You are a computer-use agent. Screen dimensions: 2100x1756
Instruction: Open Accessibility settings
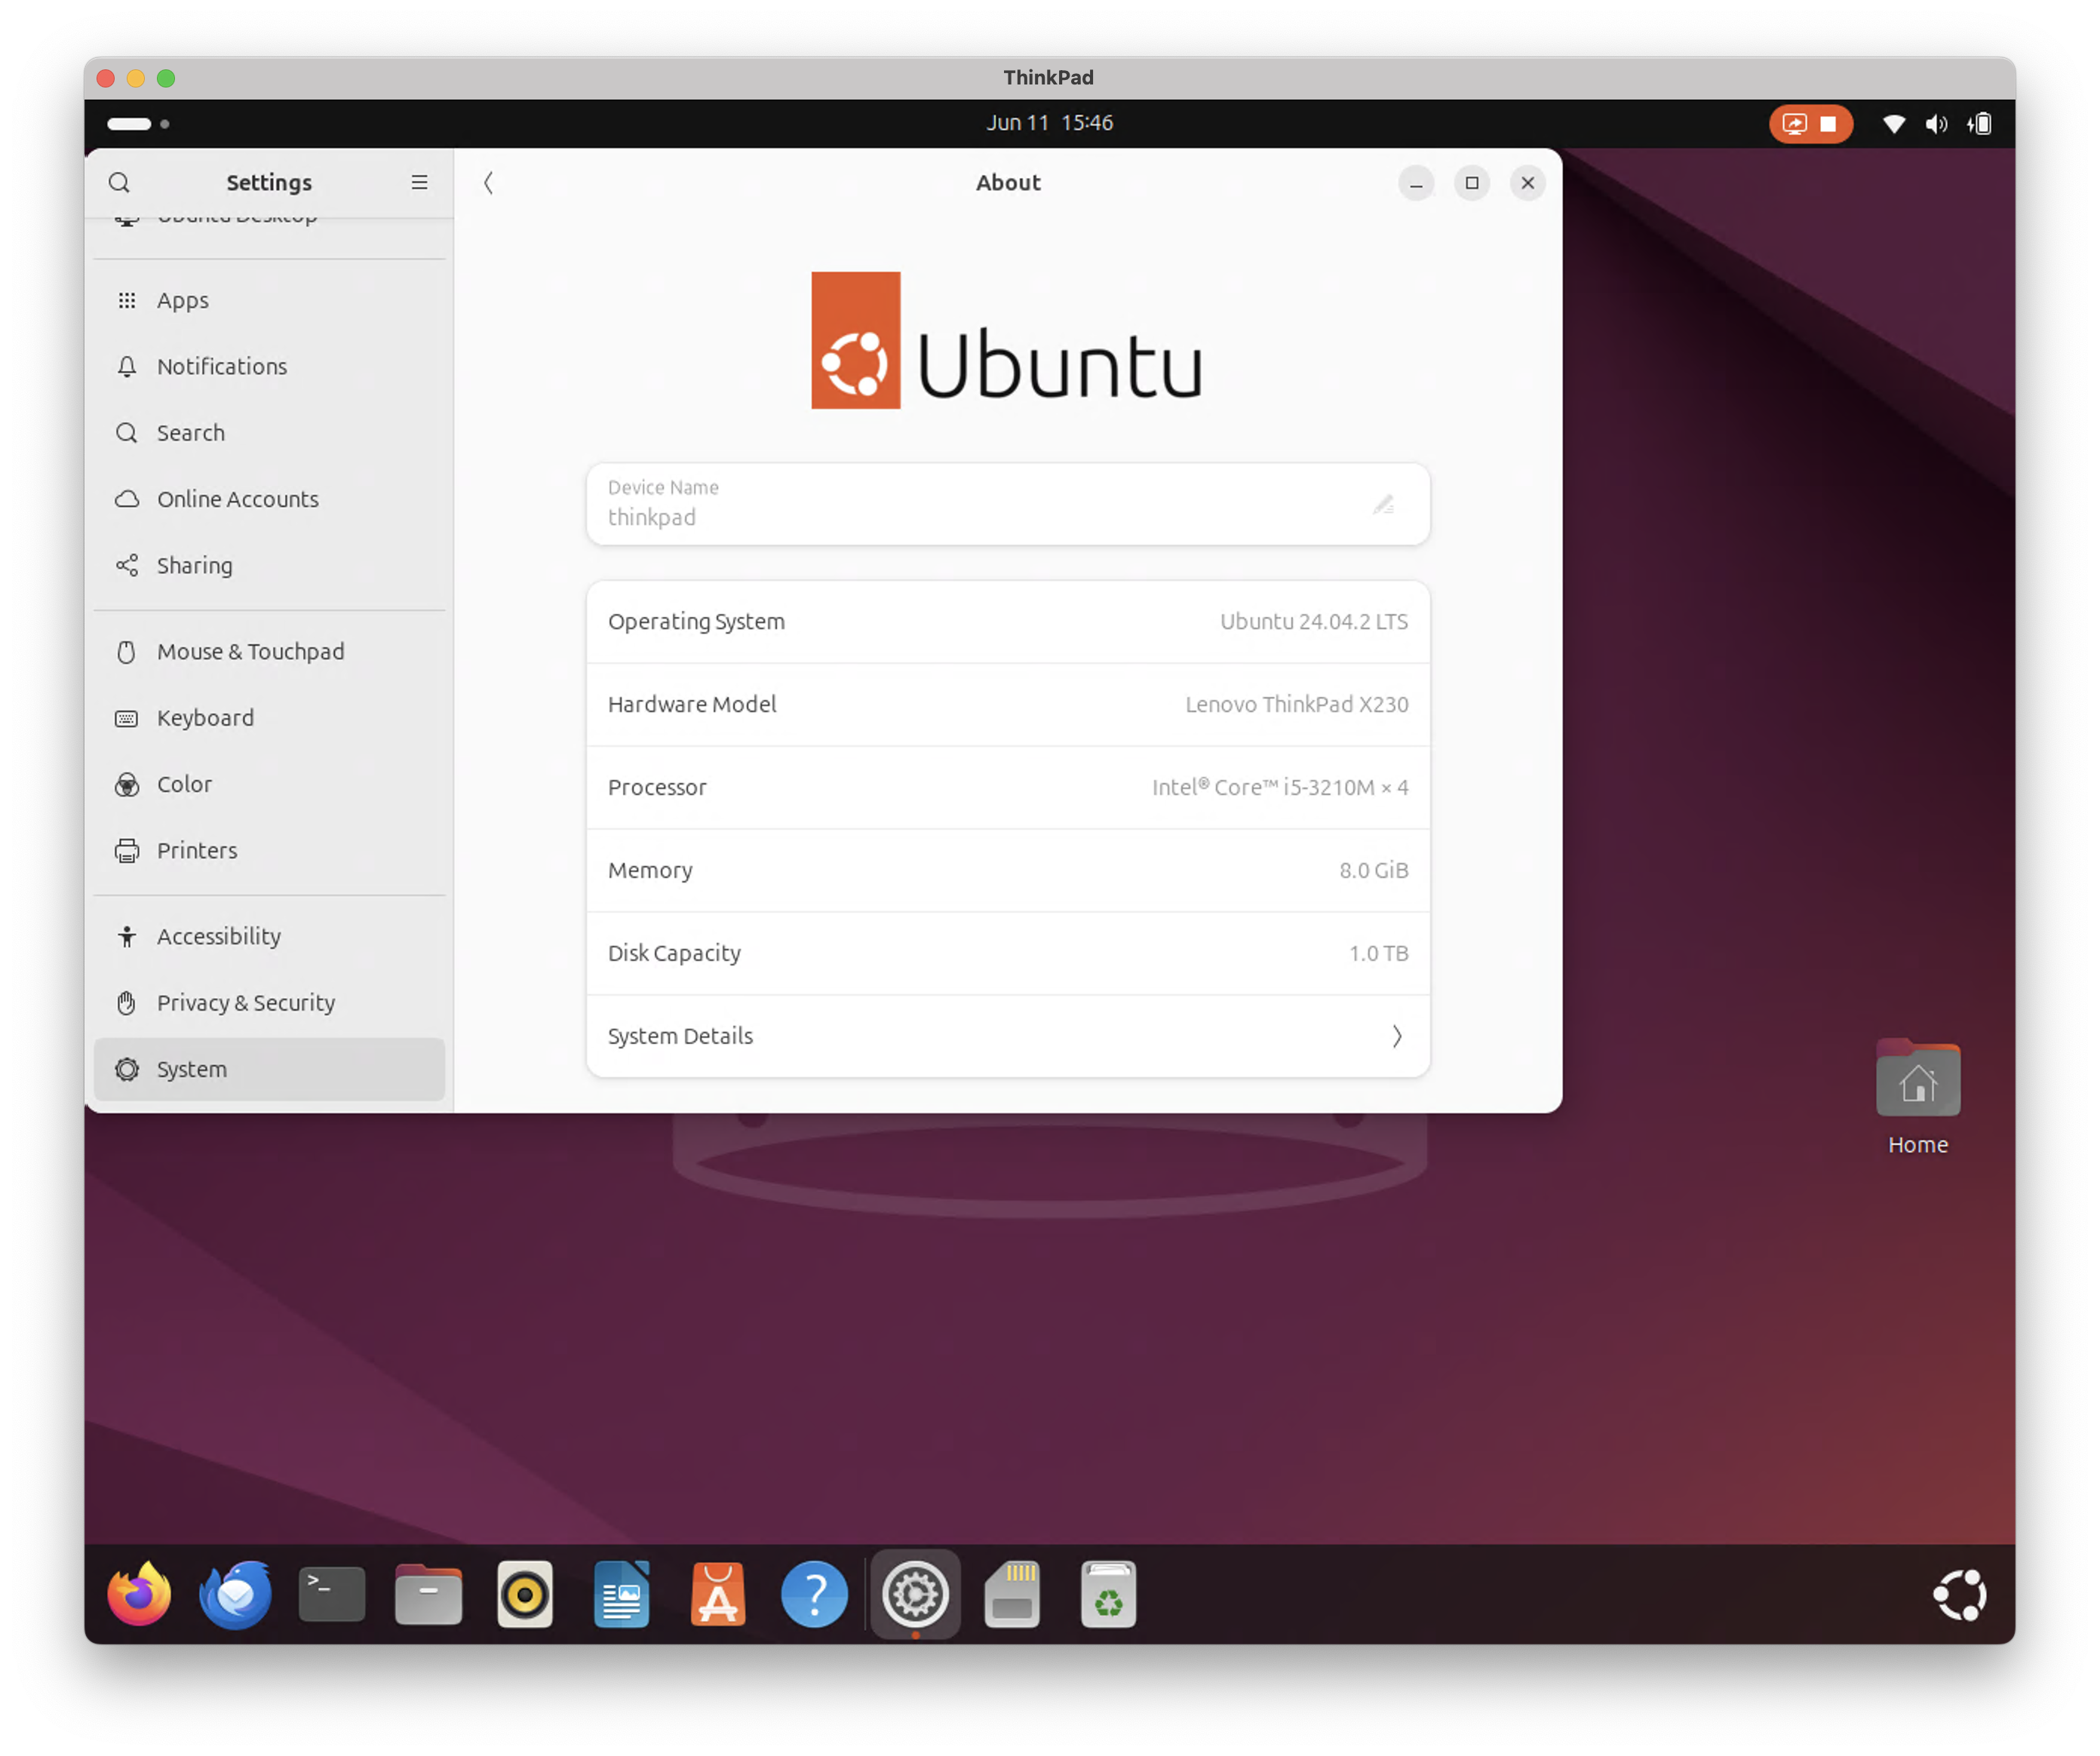point(218,936)
